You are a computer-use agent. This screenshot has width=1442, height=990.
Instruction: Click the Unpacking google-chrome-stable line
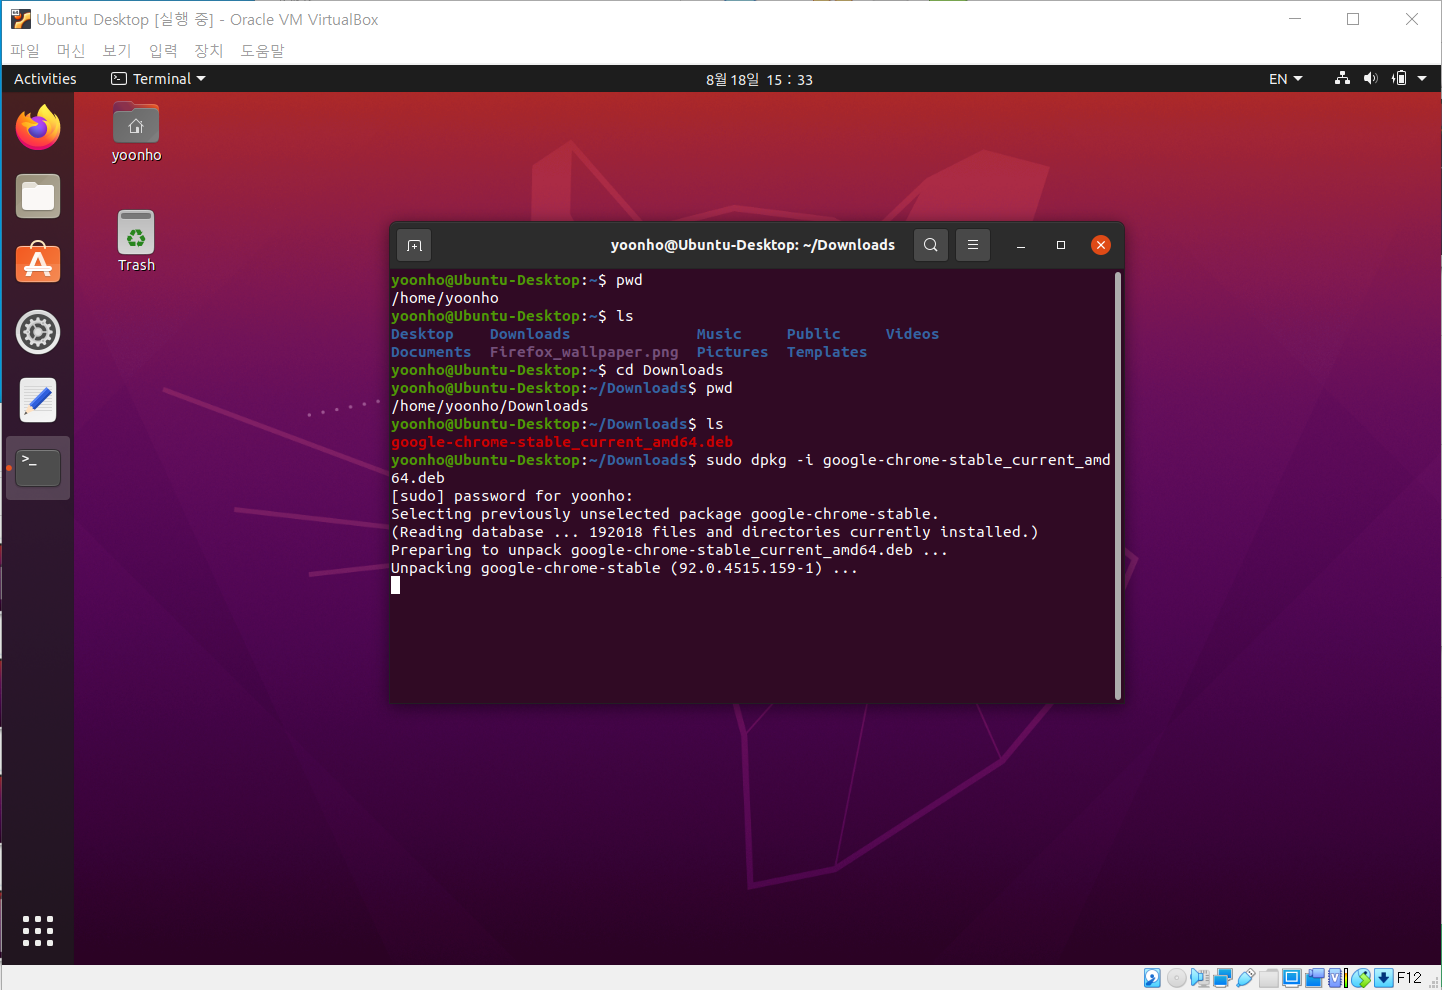(624, 568)
